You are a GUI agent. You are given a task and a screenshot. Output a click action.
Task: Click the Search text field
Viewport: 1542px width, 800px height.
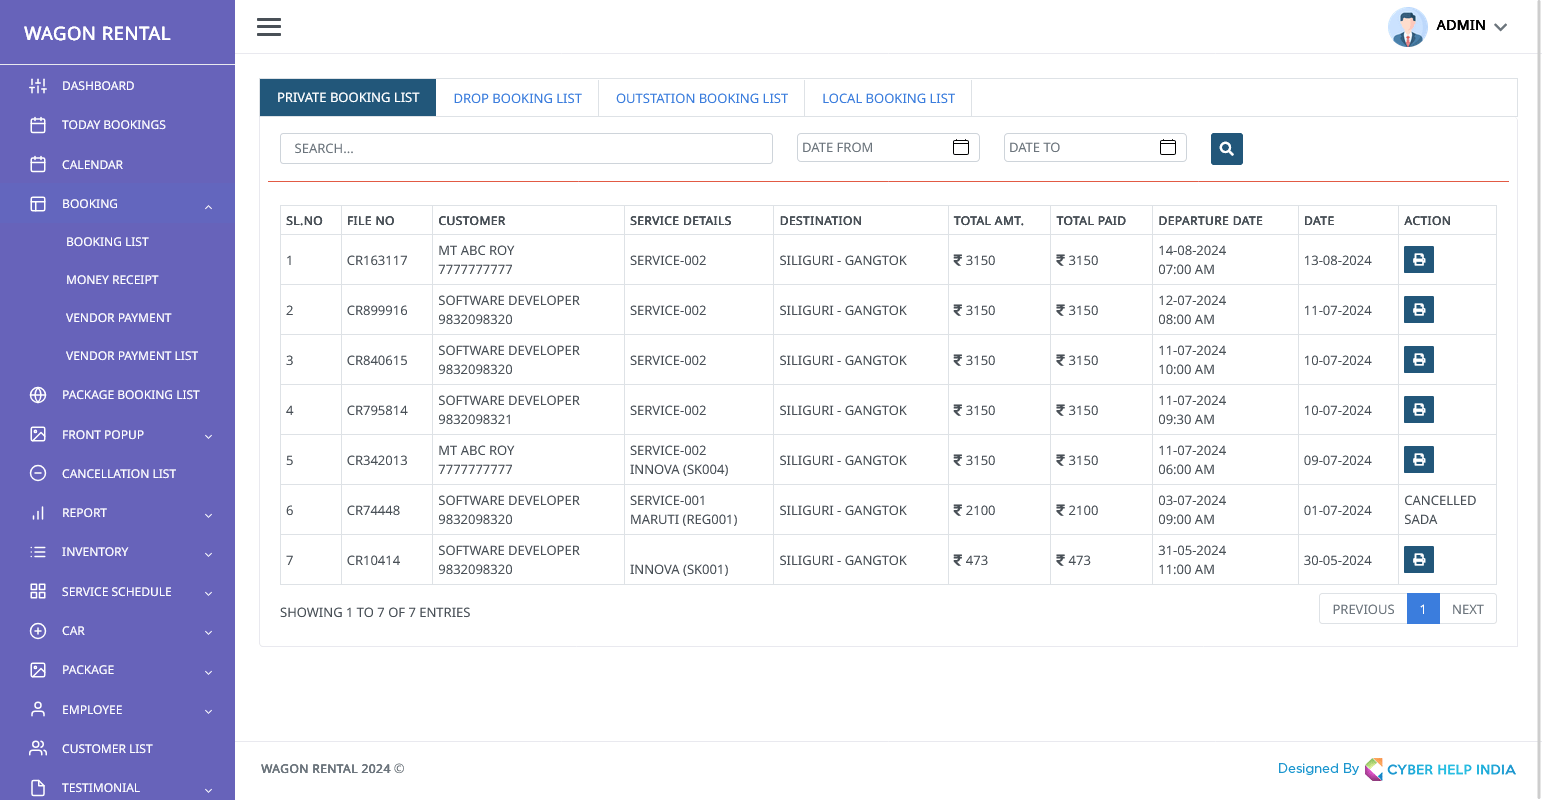point(526,149)
